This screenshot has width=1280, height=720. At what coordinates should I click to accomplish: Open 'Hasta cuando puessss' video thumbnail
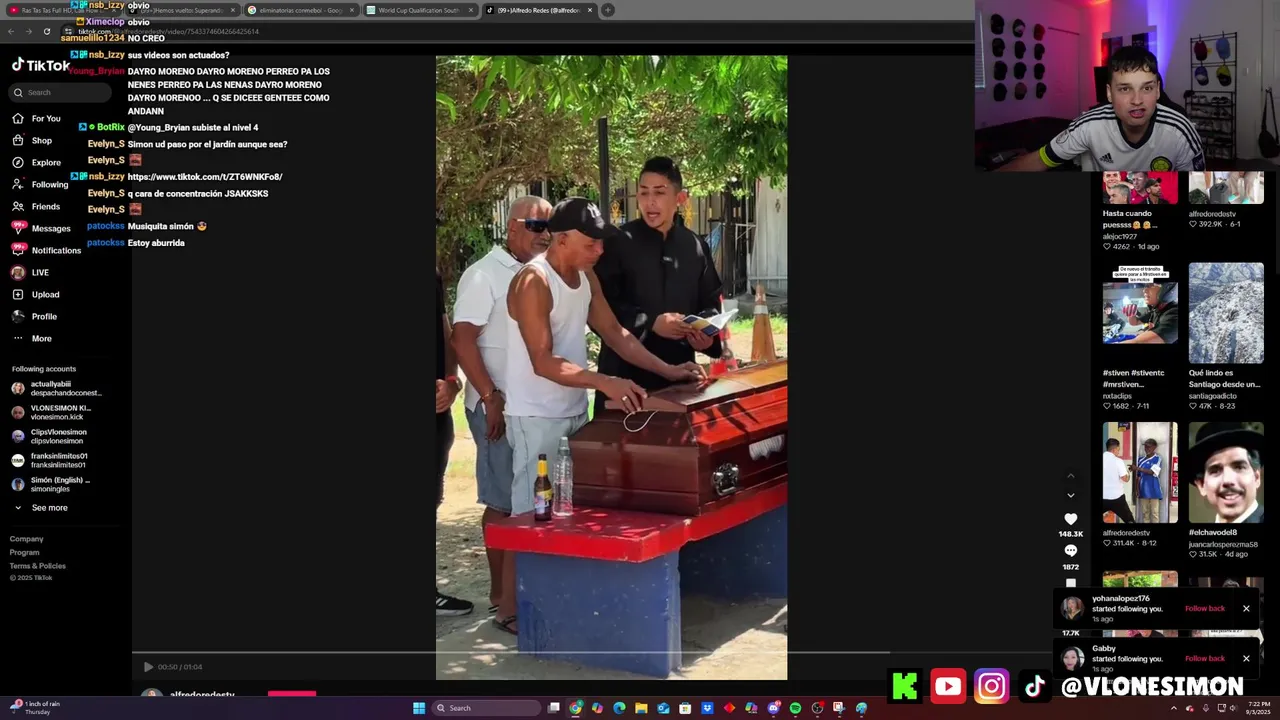[x=1140, y=188]
